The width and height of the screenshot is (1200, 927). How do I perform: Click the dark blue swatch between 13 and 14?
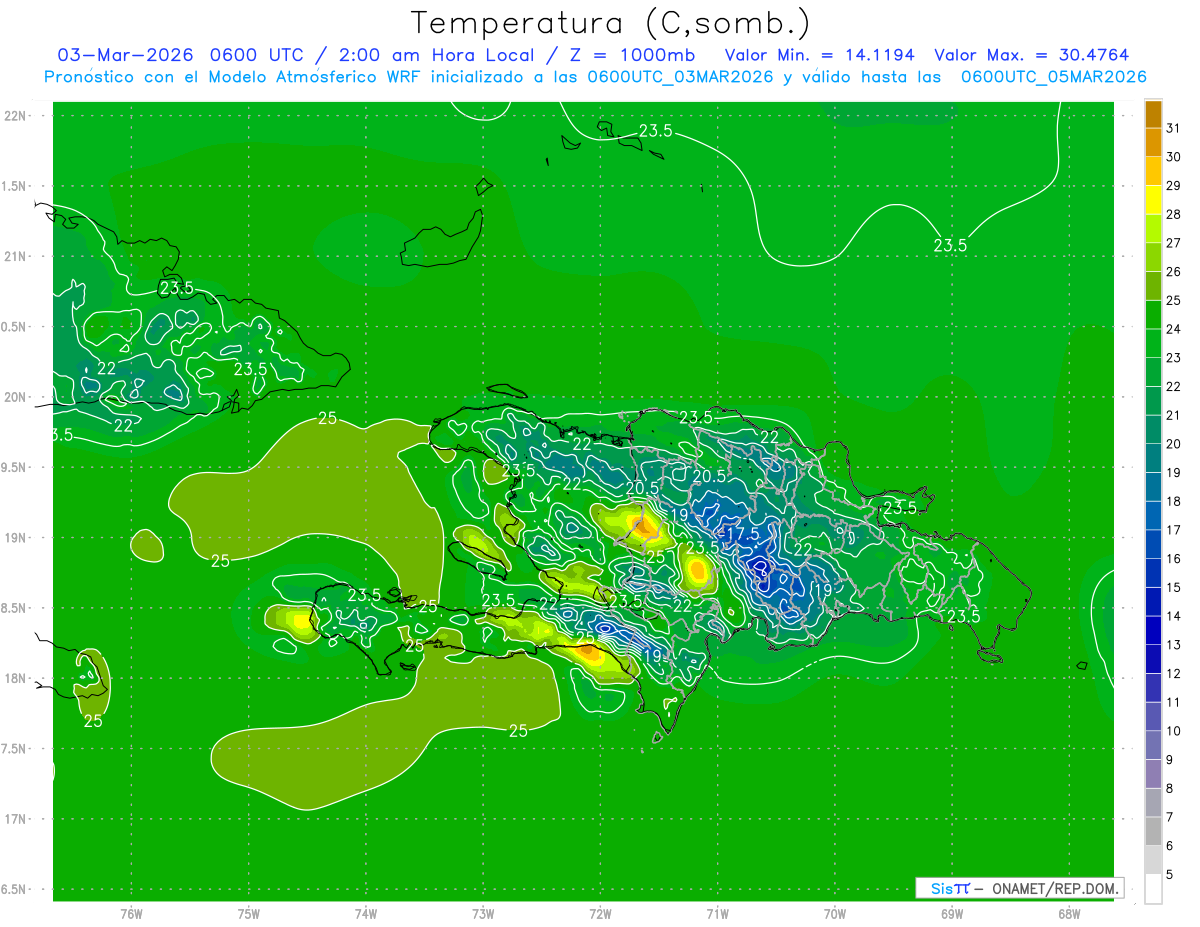[1153, 630]
